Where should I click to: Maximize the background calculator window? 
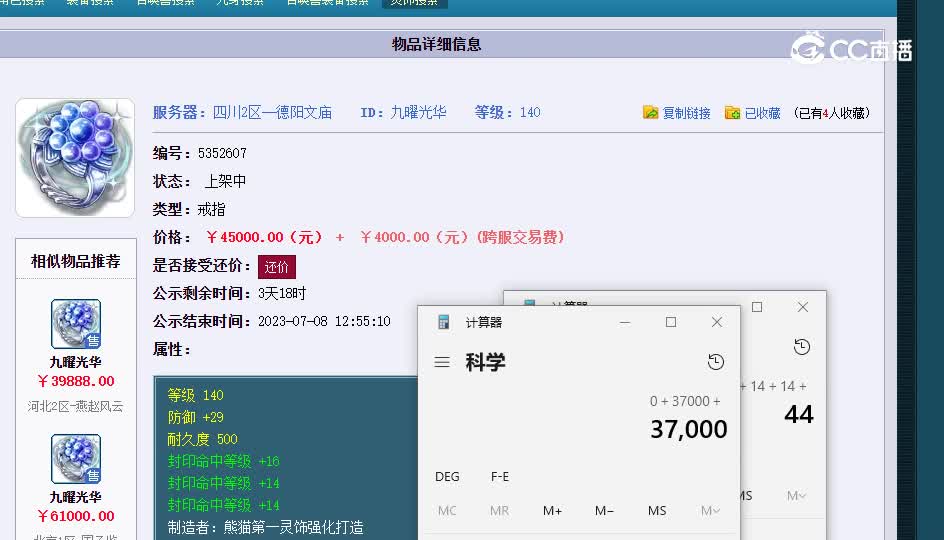pos(757,307)
